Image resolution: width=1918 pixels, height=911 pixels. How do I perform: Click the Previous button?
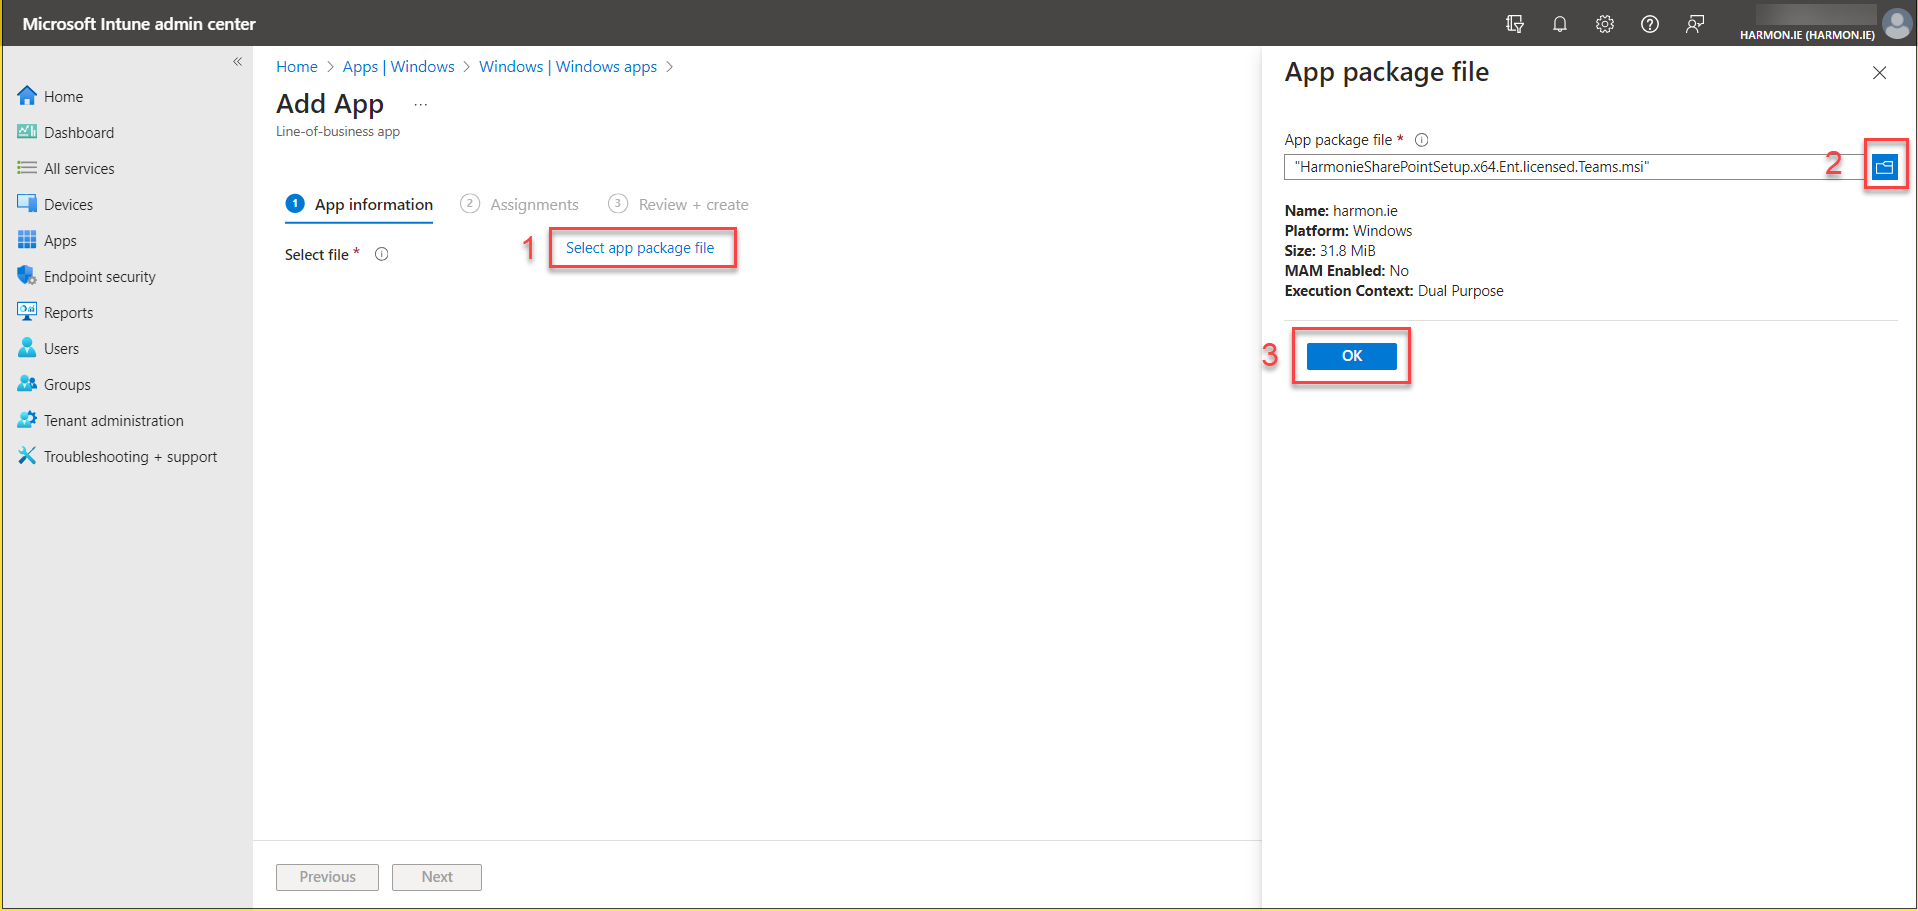pos(327,877)
